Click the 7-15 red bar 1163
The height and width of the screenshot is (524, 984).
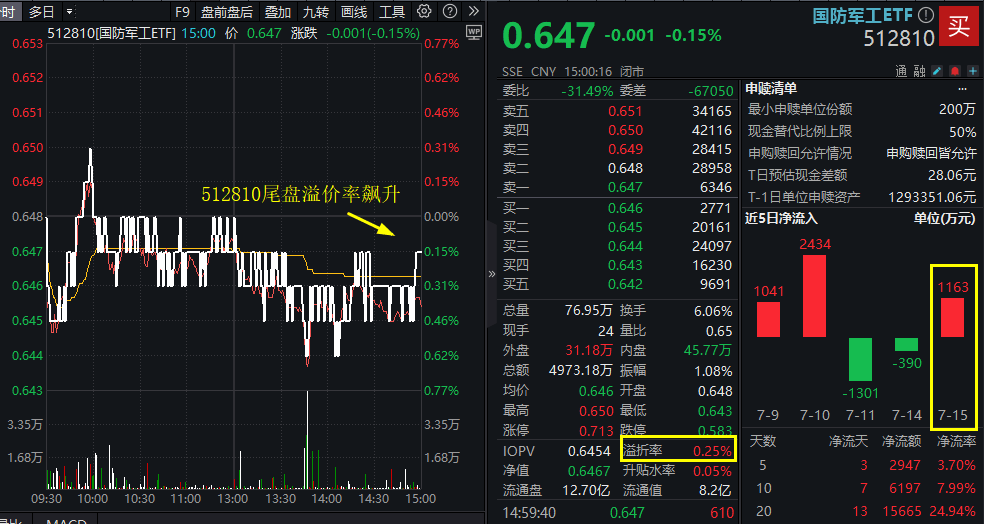pos(953,318)
